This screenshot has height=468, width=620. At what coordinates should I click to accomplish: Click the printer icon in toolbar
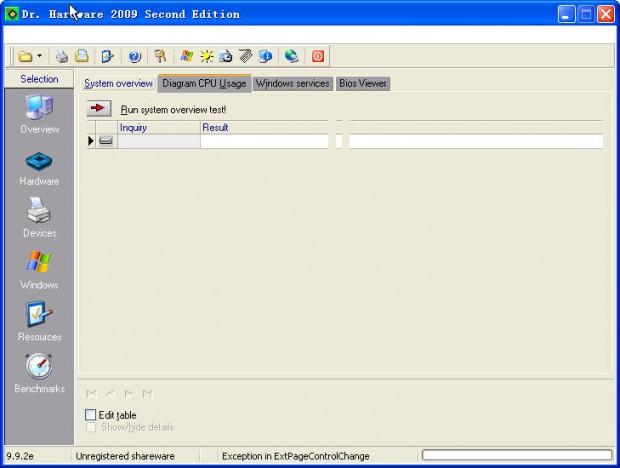[61, 57]
